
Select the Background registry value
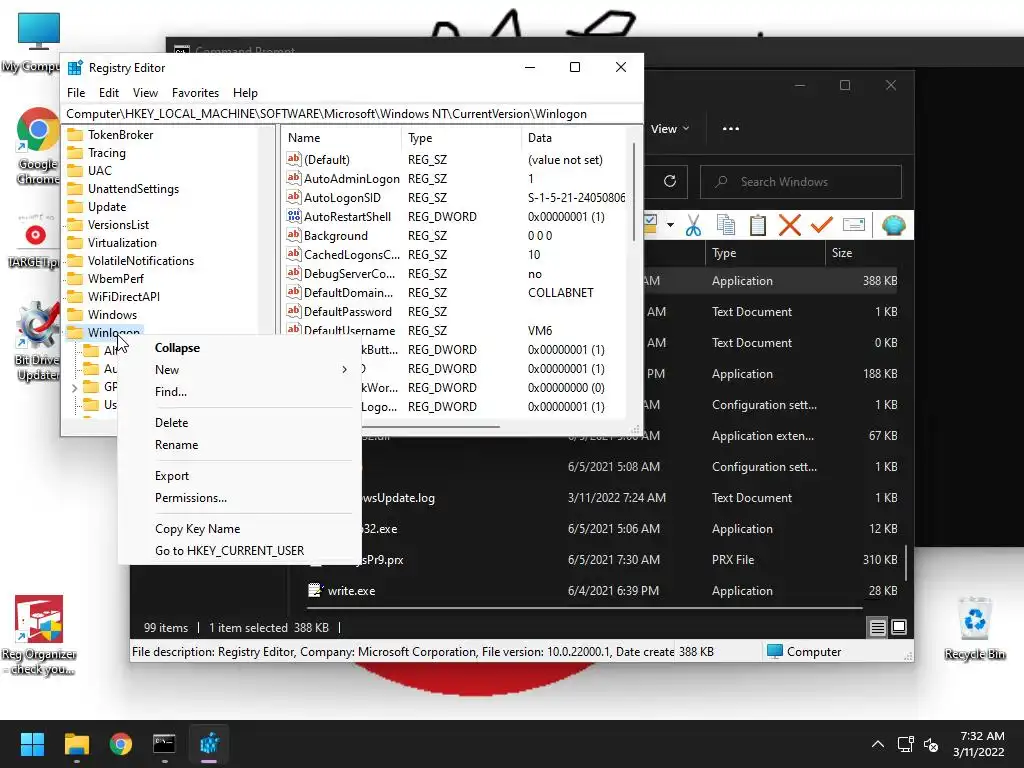336,236
